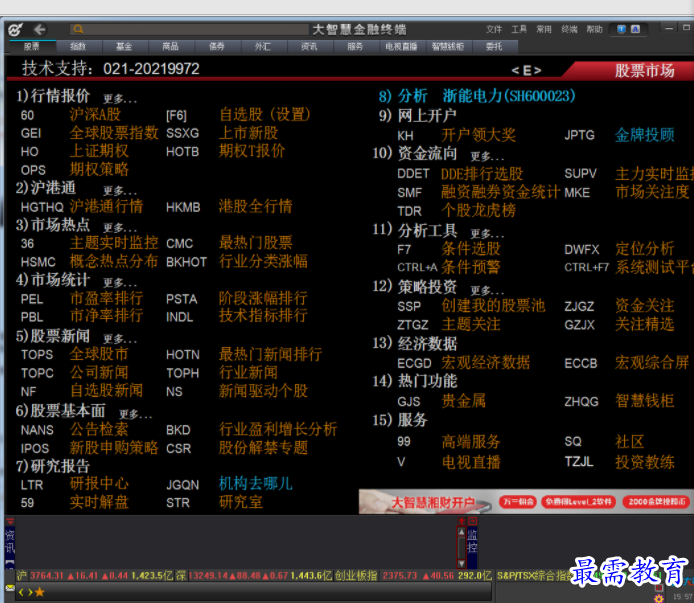
Task: Click the blue T icon in title bar
Action: pyautogui.click(x=621, y=29)
